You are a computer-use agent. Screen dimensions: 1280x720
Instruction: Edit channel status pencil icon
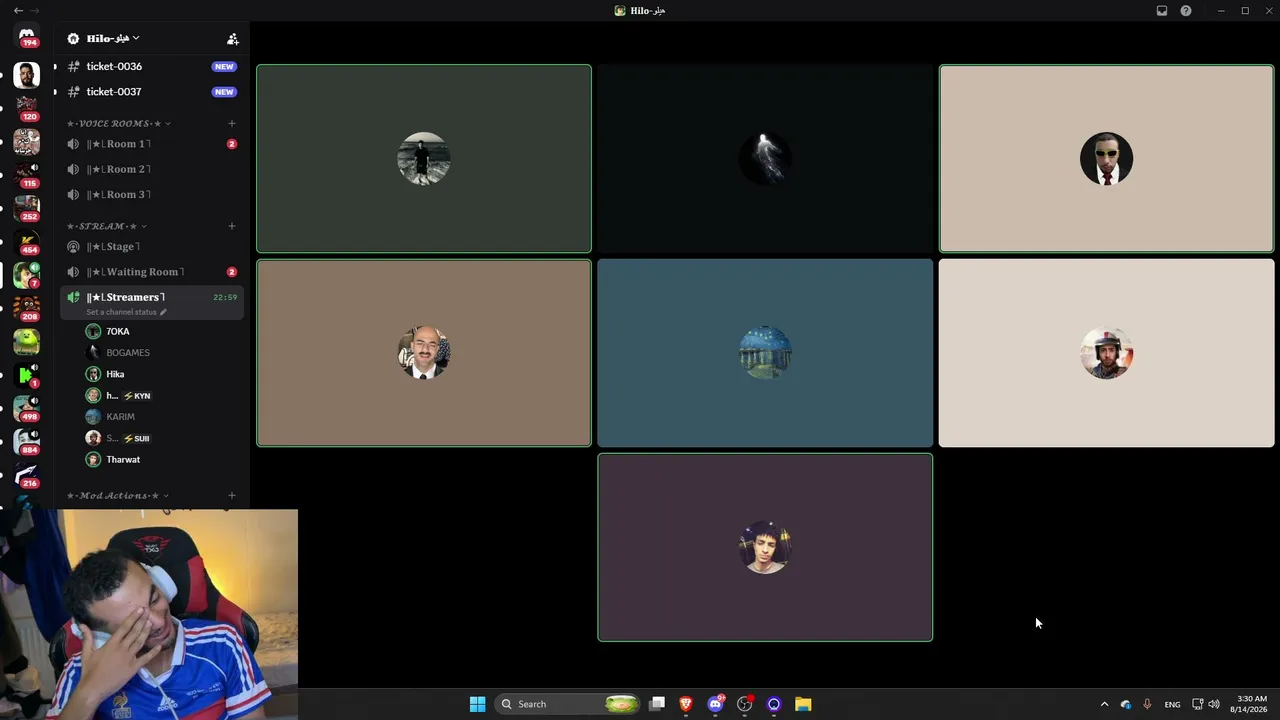coord(163,312)
